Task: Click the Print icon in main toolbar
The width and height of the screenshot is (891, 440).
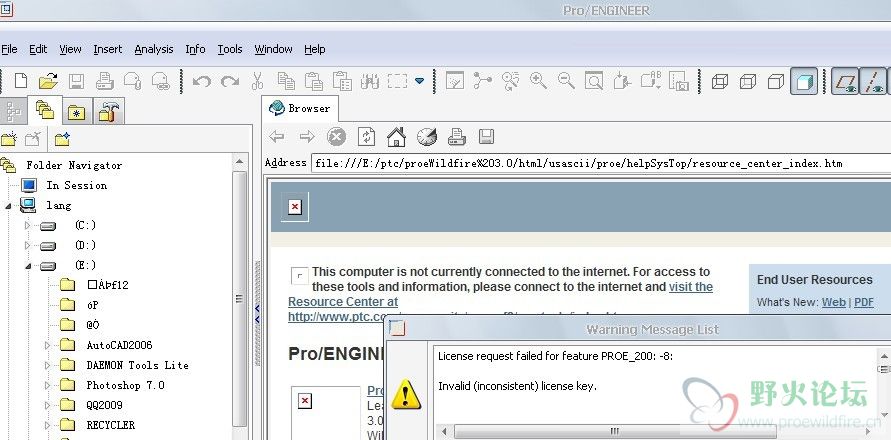Action: 105,81
